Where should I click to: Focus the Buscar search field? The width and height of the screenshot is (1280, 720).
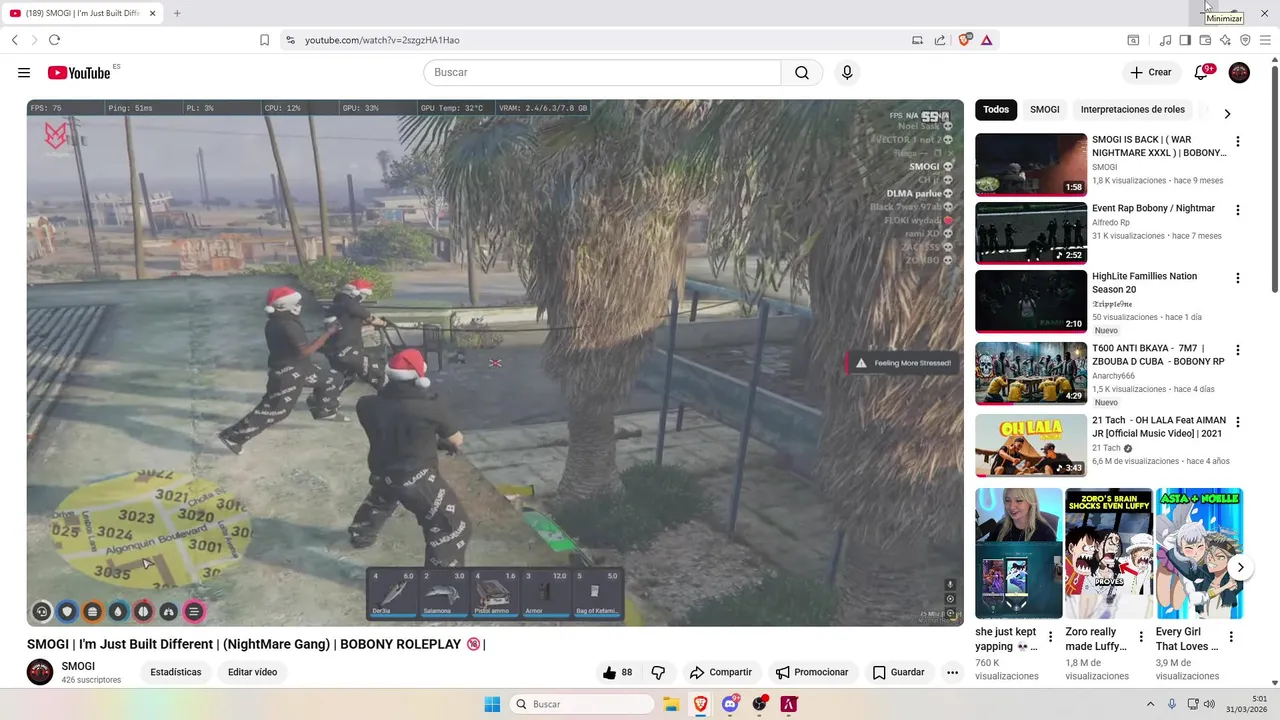pos(602,72)
